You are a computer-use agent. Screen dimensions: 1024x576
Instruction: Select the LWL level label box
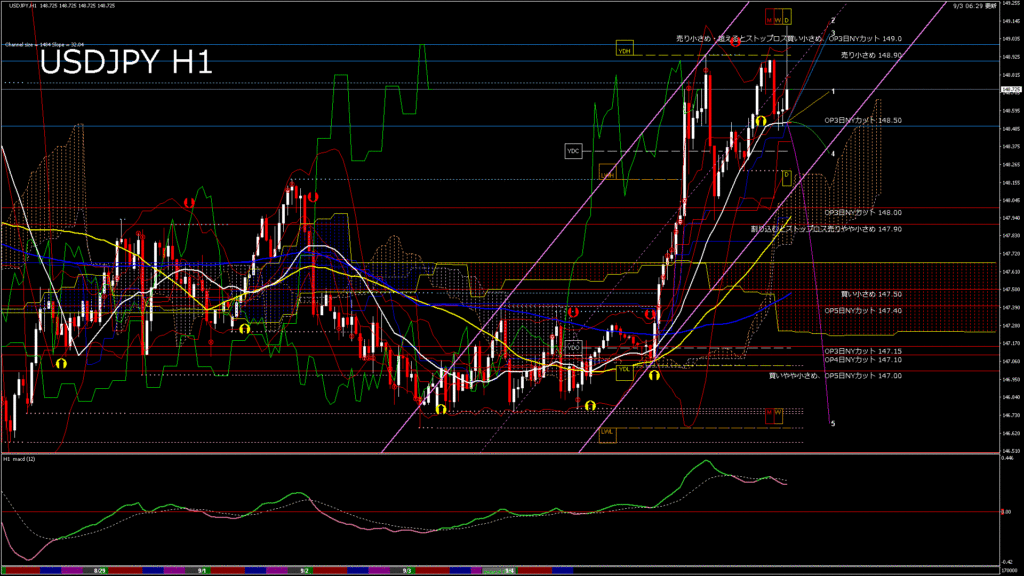607,433
